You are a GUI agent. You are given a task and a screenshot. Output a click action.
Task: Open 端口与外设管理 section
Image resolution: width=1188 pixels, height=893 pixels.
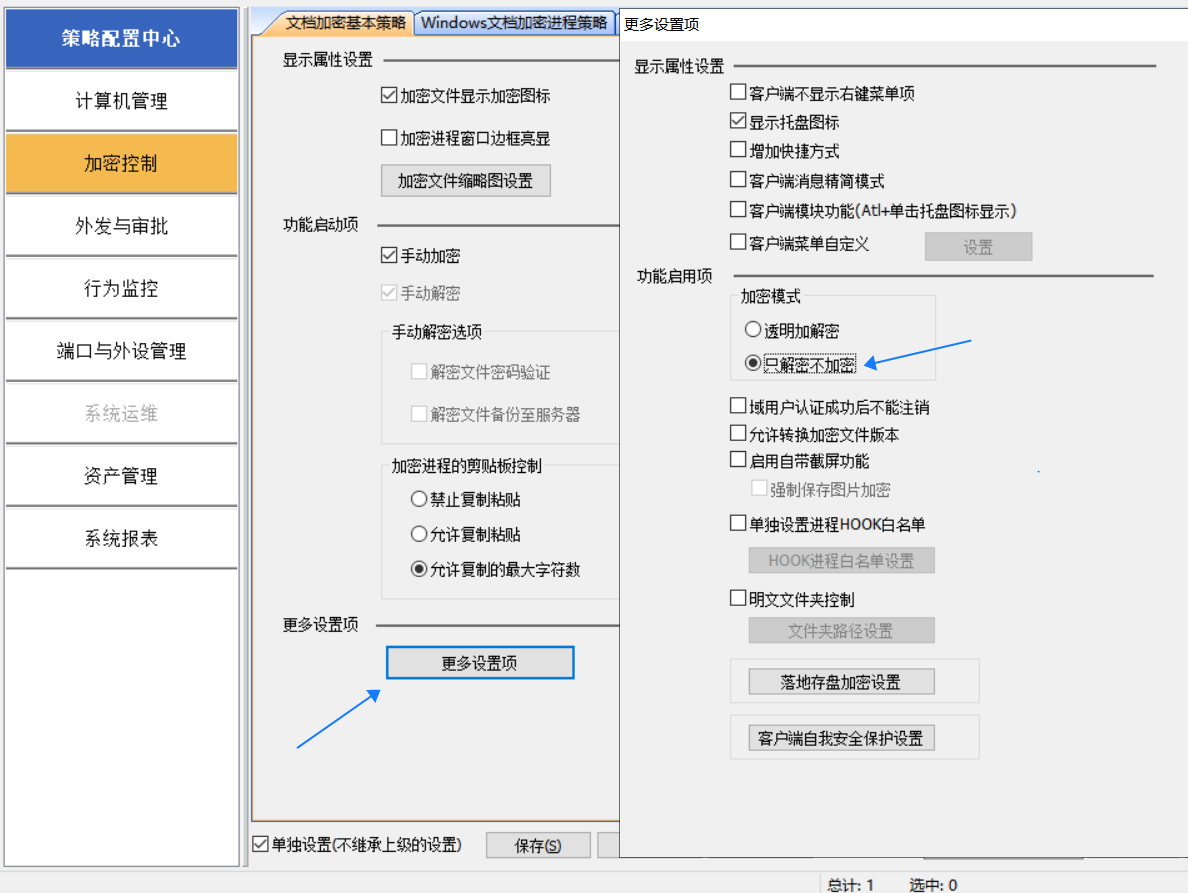(x=121, y=351)
